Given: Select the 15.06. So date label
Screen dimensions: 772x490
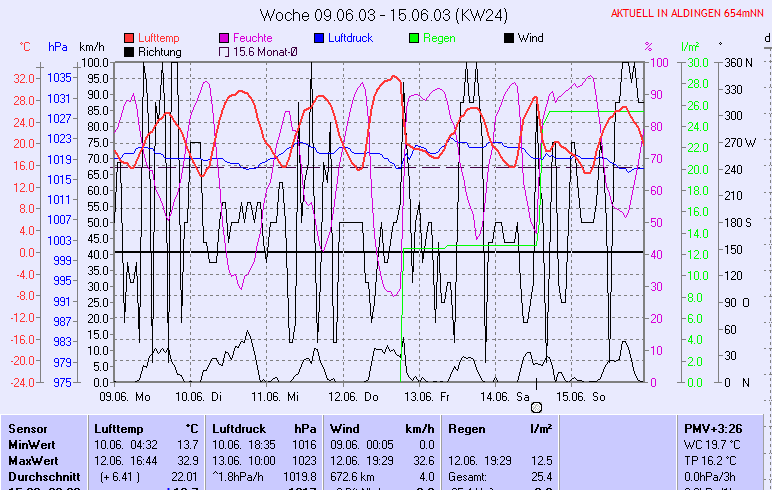Looking at the screenshot, I should point(581,396).
